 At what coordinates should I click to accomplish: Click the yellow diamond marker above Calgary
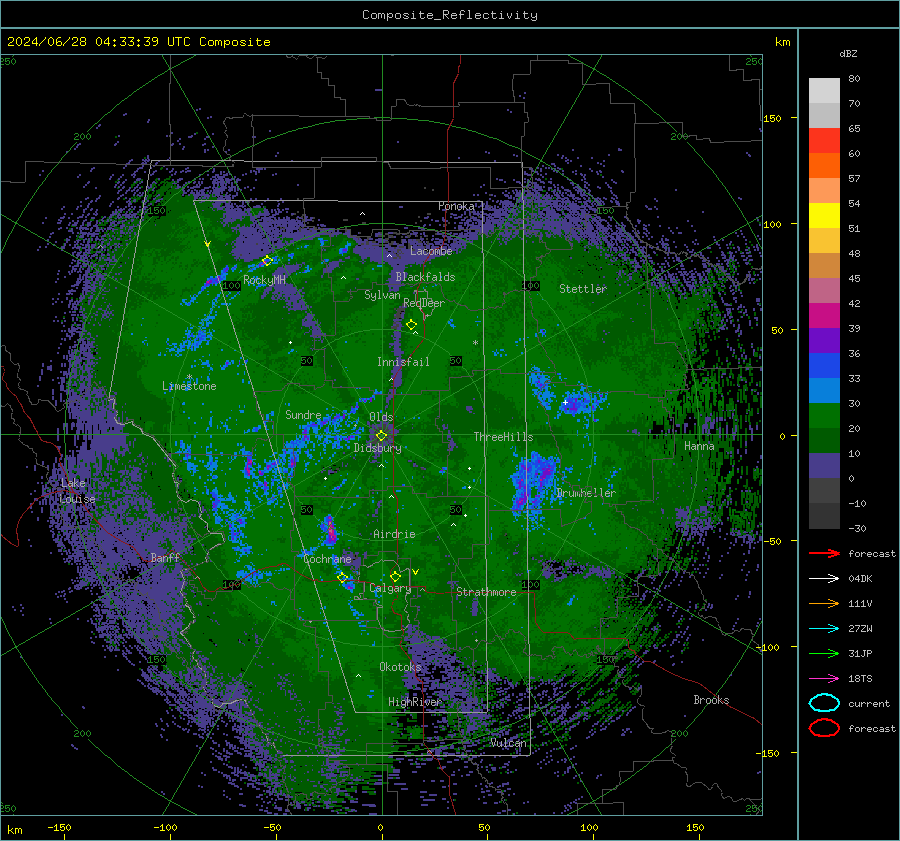(395, 576)
